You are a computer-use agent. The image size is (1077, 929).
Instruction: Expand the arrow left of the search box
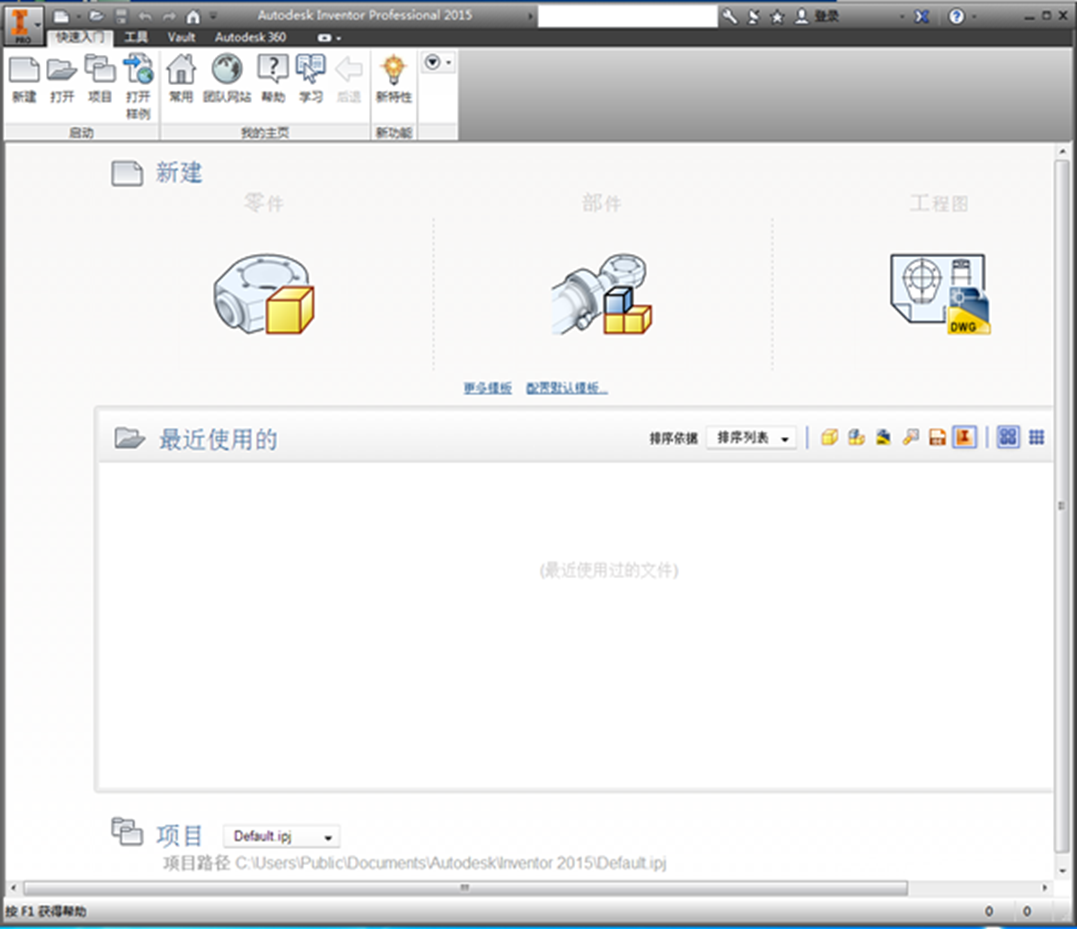point(530,16)
